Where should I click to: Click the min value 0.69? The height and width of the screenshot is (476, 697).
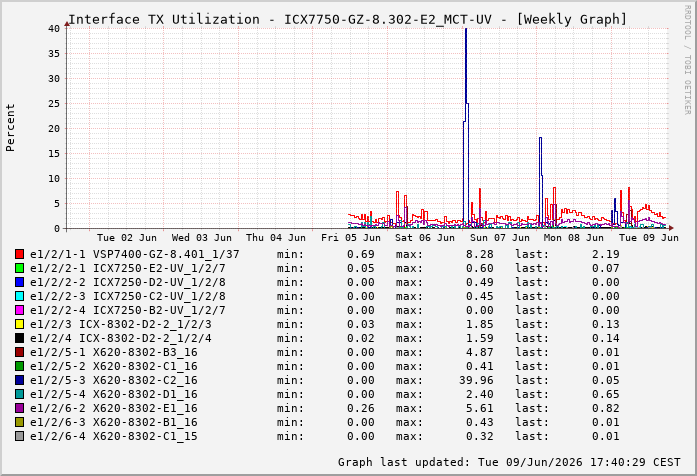(x=361, y=254)
